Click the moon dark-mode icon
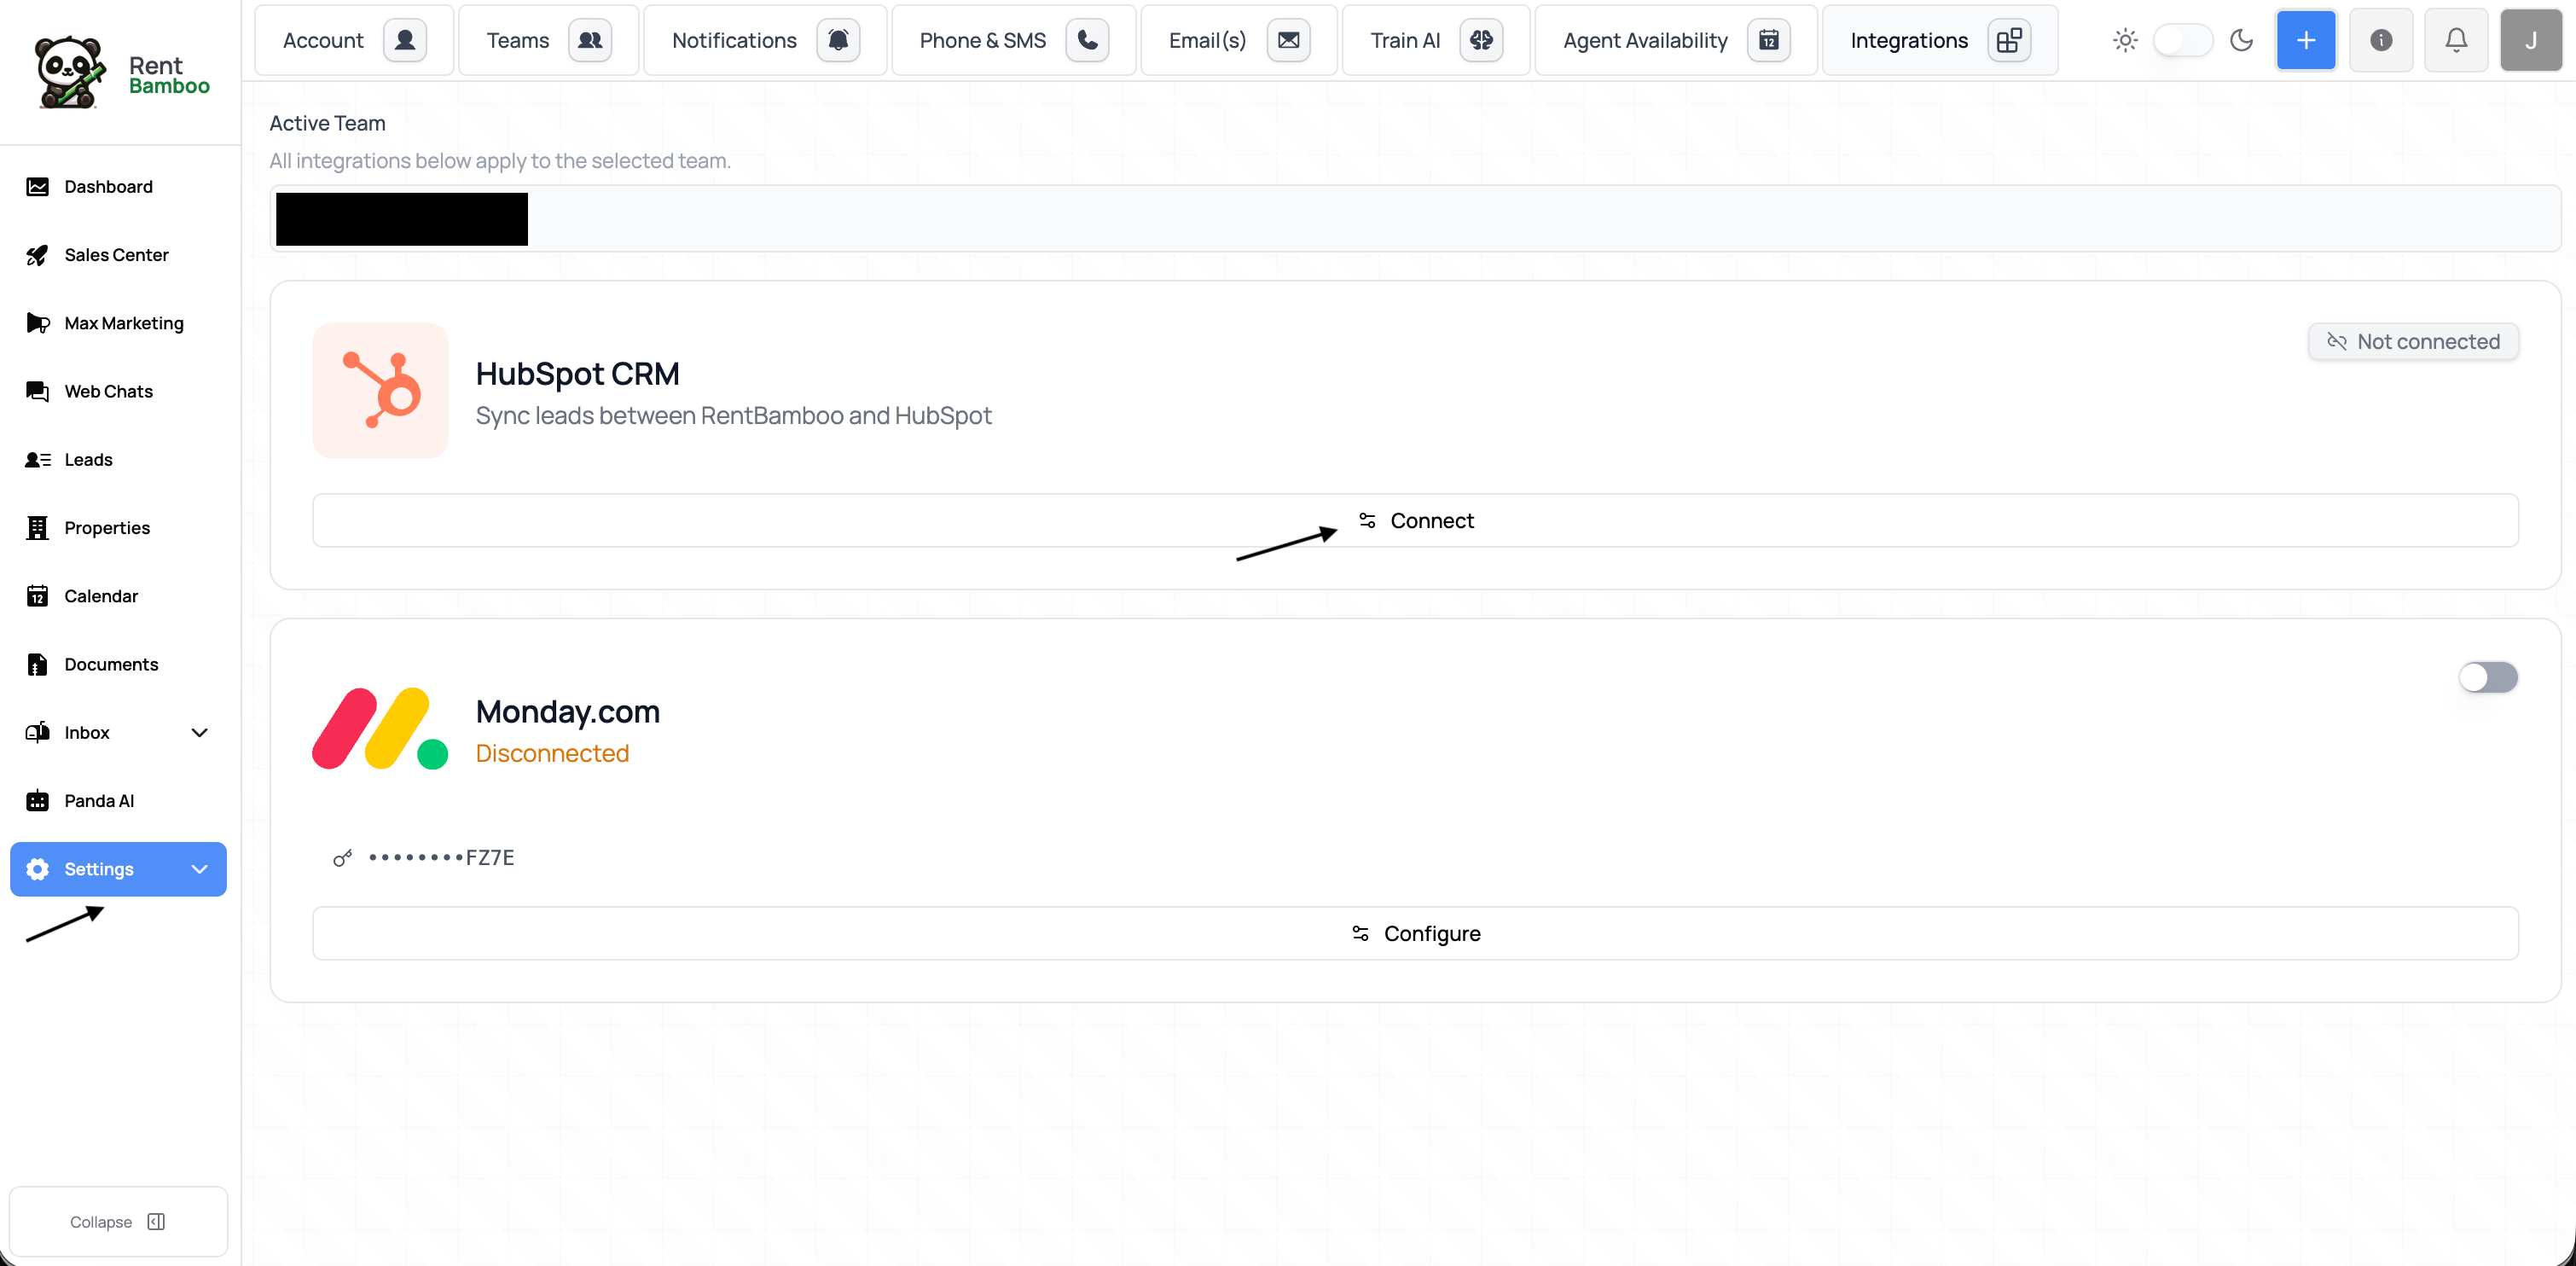The height and width of the screenshot is (1266, 2576). click(2242, 40)
